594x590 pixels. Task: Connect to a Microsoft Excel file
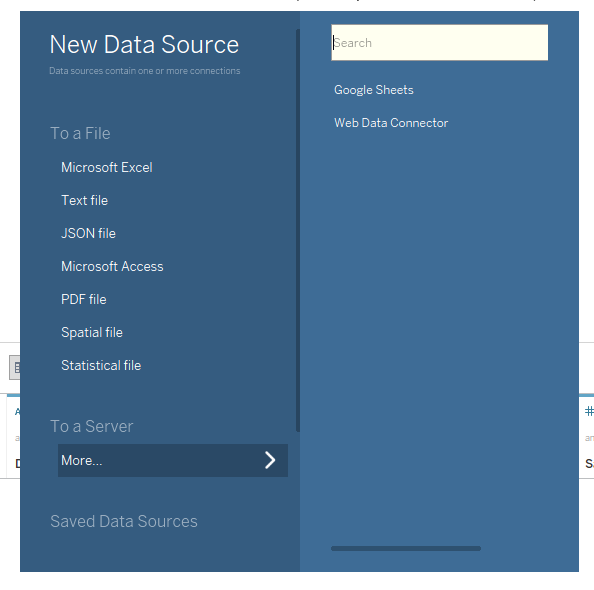107,167
